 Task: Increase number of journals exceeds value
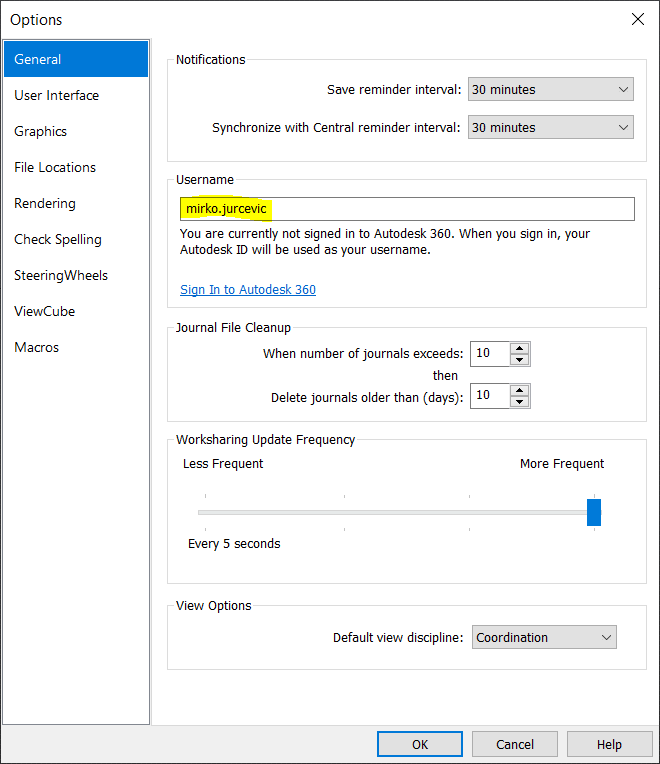pos(520,348)
